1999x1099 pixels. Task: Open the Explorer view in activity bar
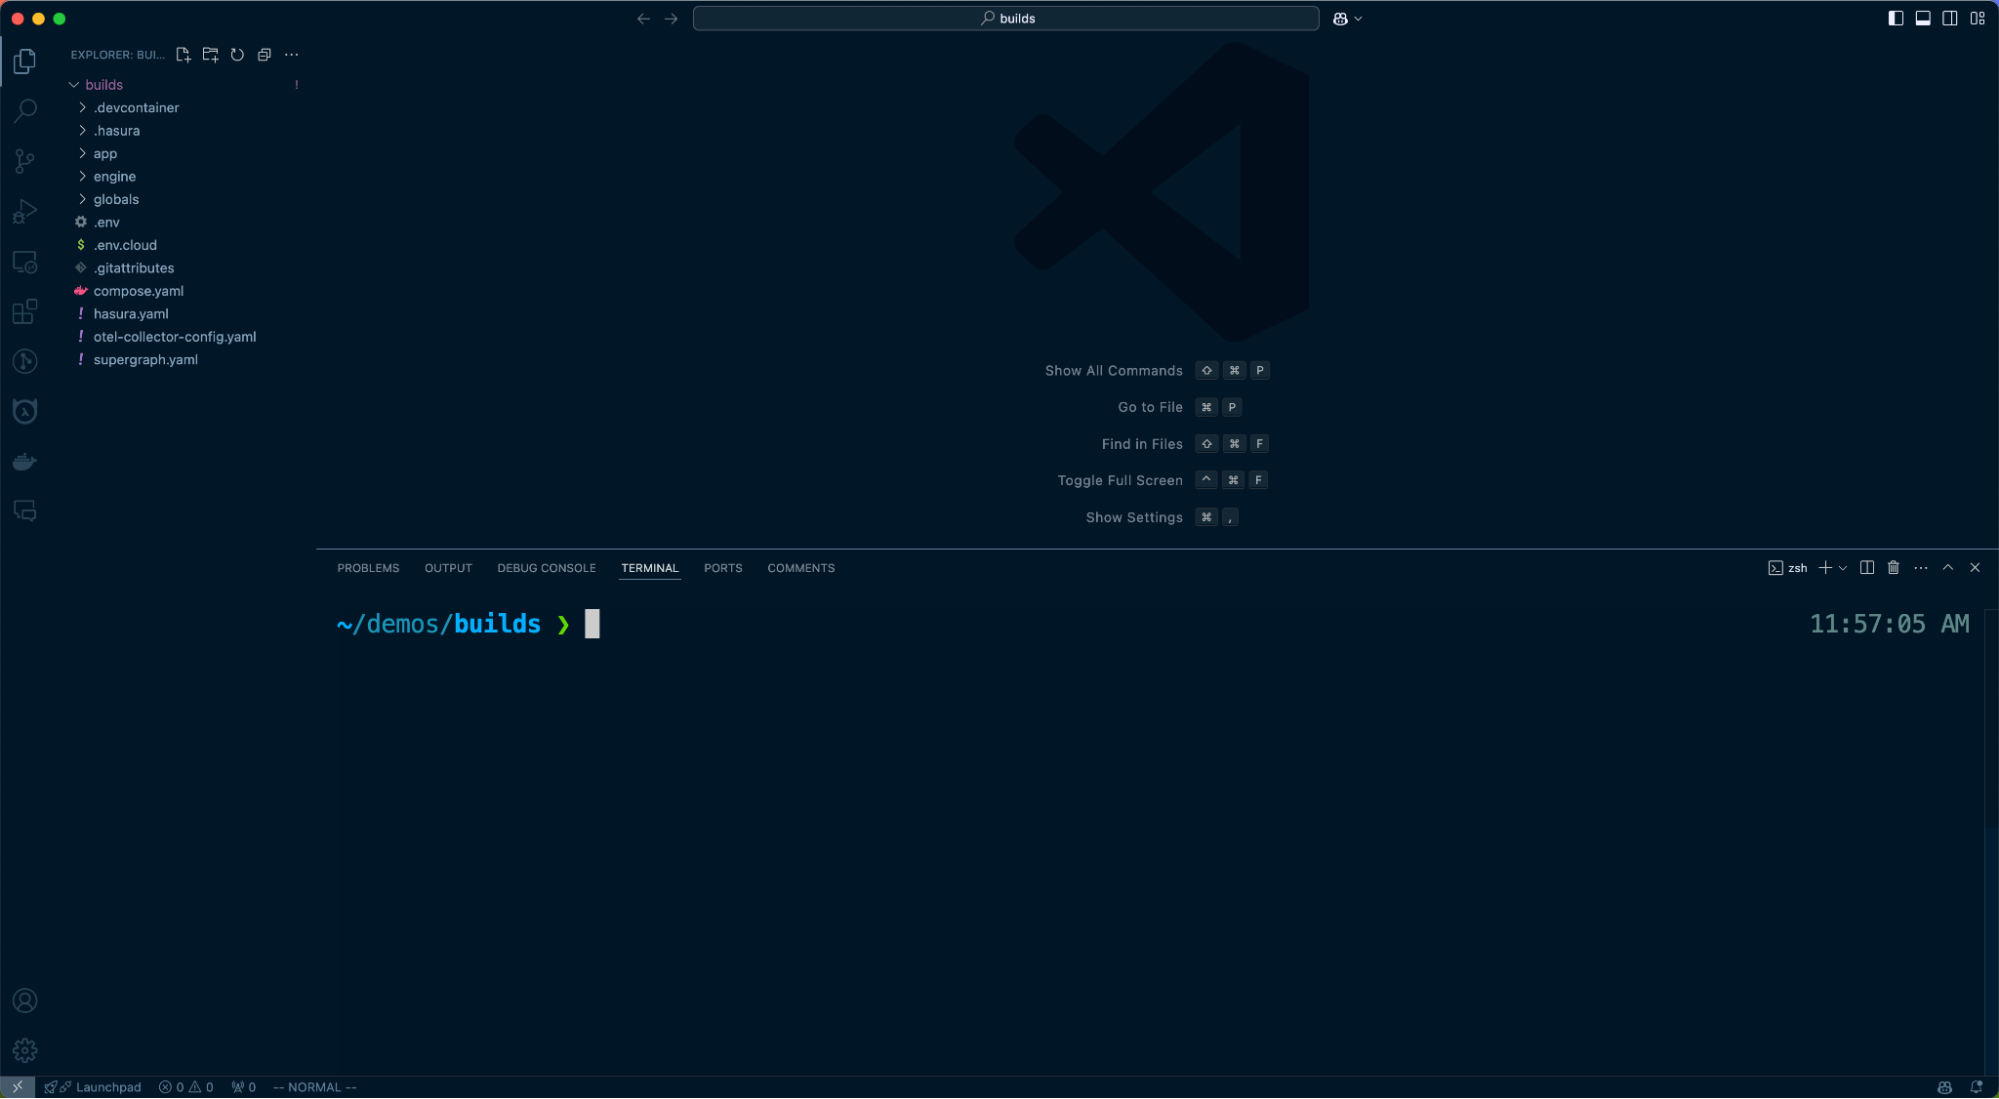25,61
